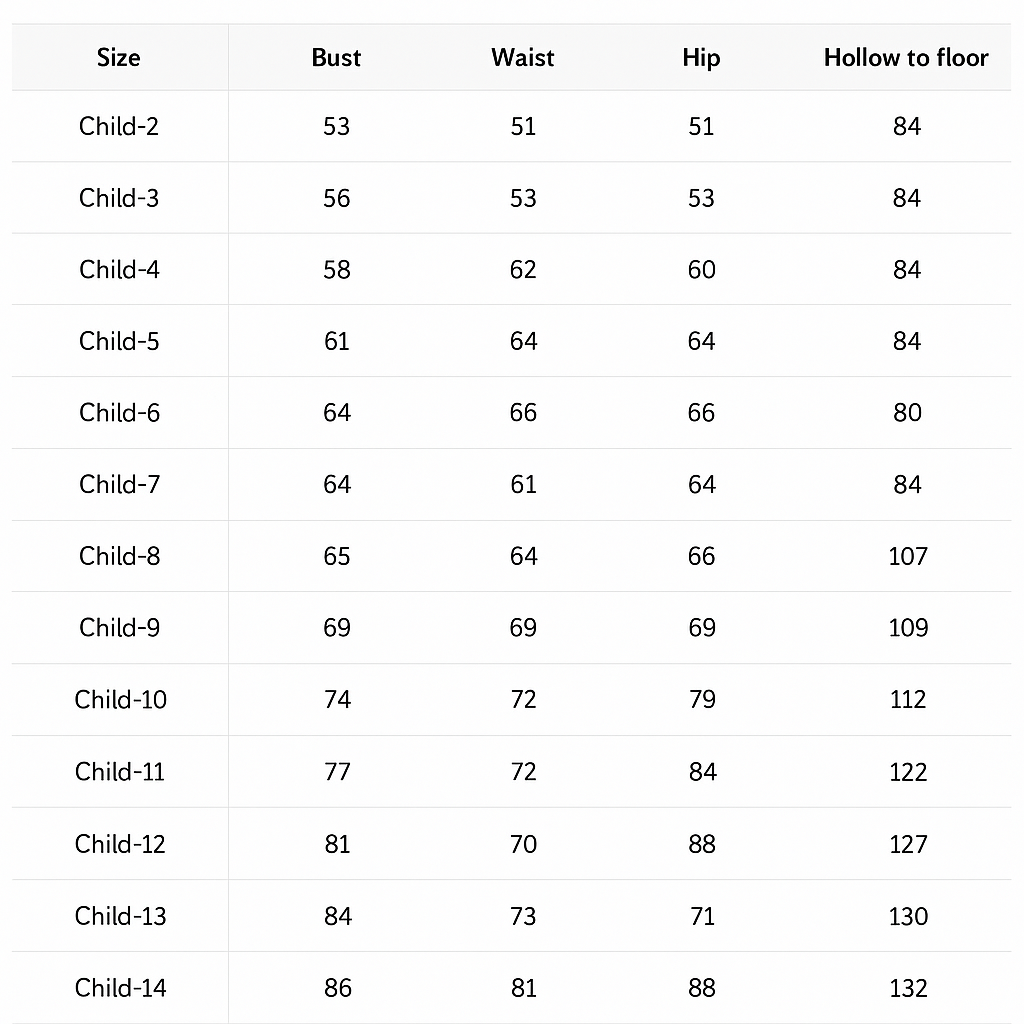The image size is (1024, 1024).
Task: Click the Child-13 hollow to floor value 130
Action: point(908,916)
